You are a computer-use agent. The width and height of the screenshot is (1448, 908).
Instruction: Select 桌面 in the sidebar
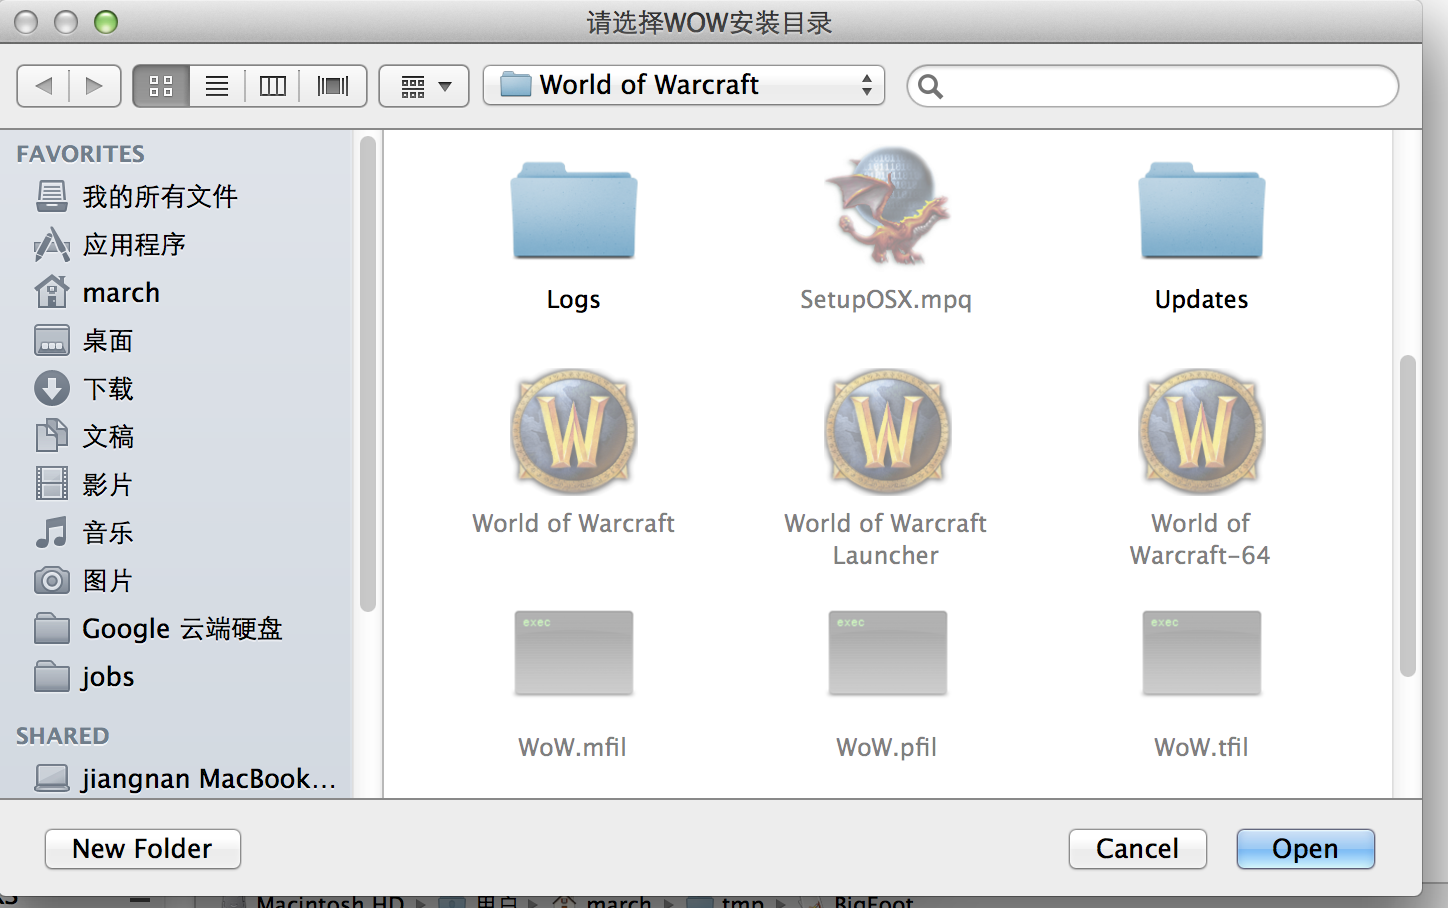tap(85, 340)
